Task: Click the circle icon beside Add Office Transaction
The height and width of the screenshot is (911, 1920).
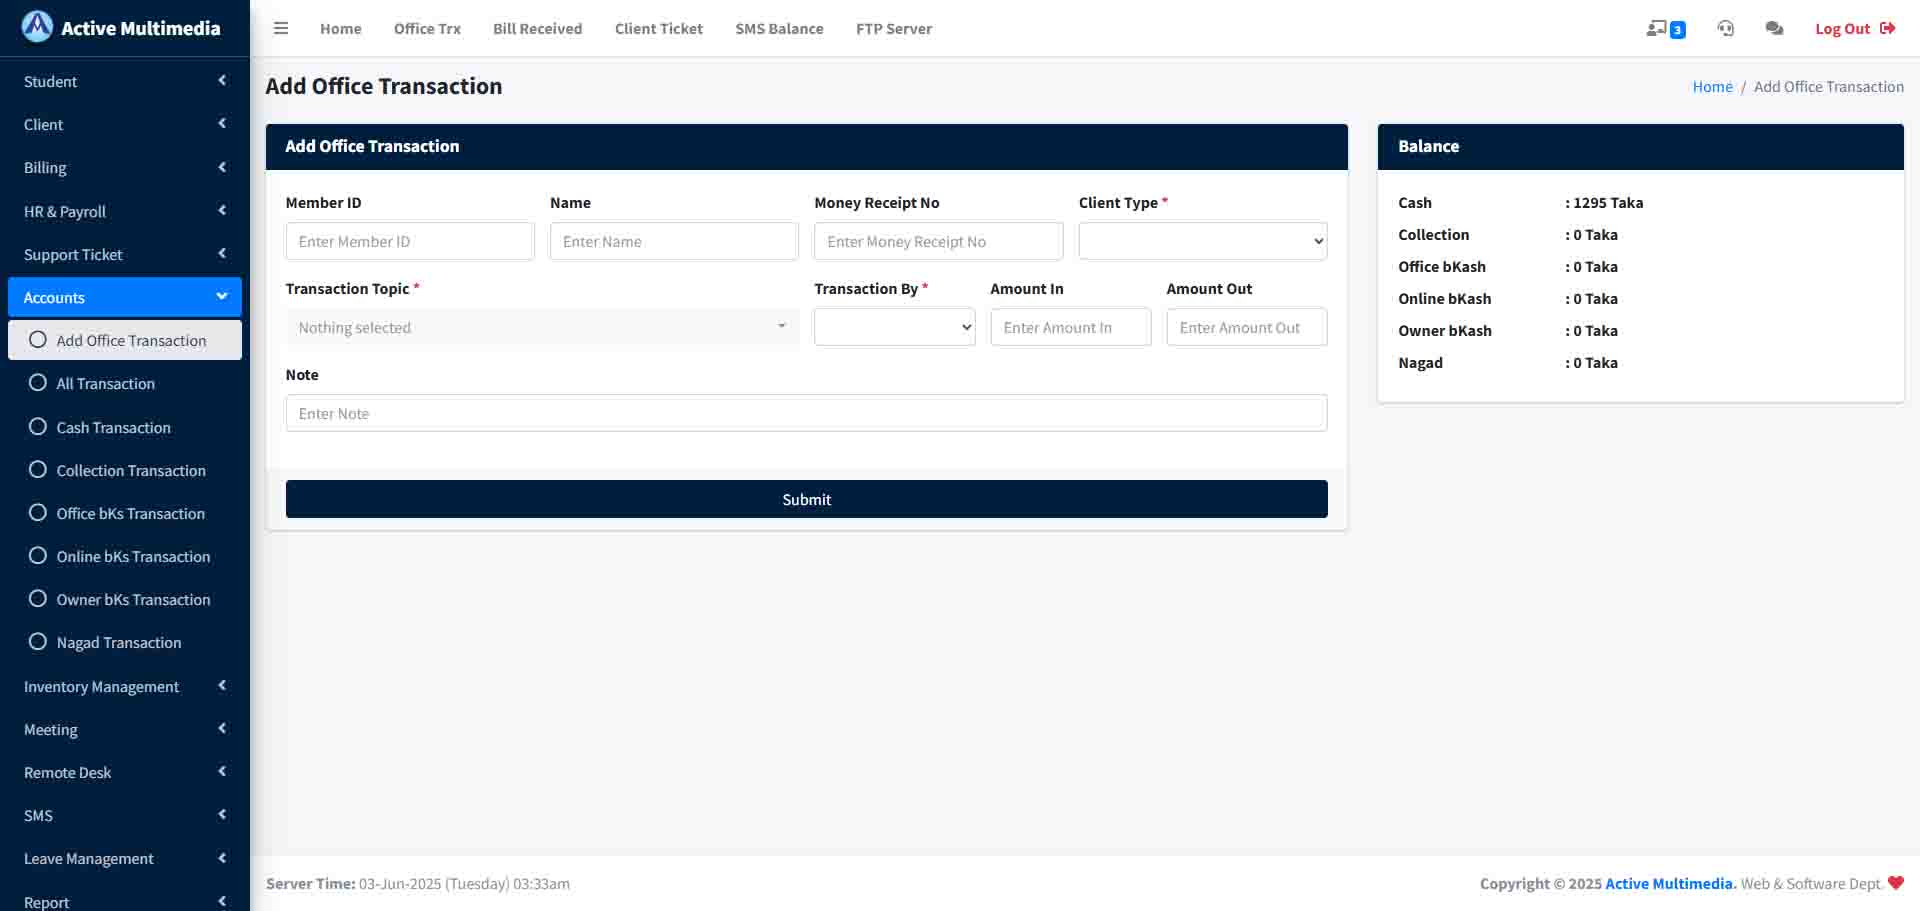Action: coord(38,340)
